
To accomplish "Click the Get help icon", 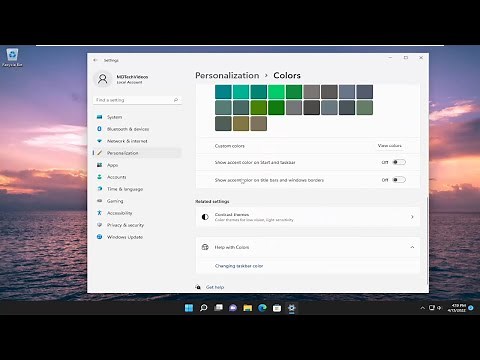I will click(x=198, y=287).
